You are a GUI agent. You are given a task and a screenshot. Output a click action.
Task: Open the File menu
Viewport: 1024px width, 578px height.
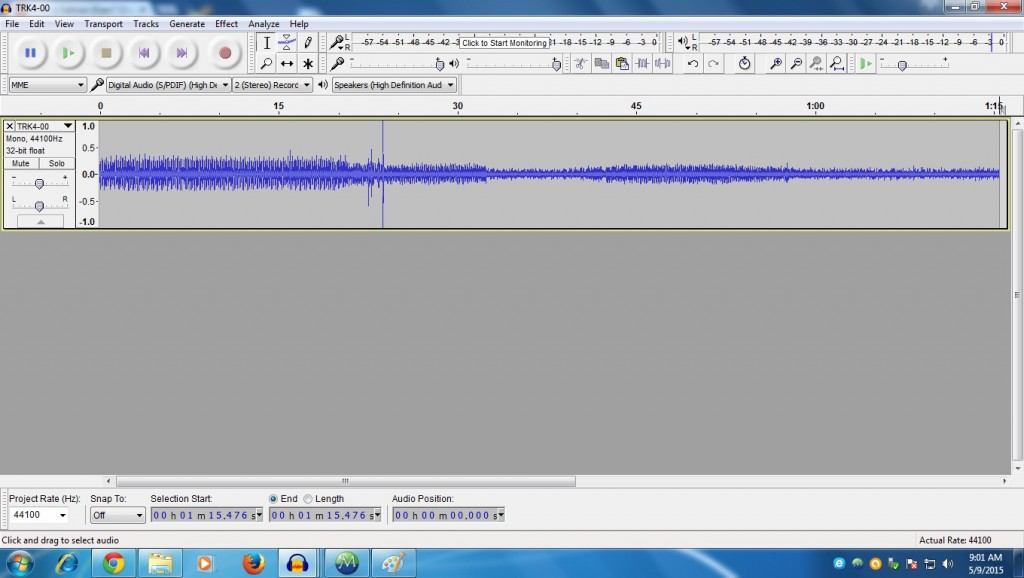(x=12, y=24)
